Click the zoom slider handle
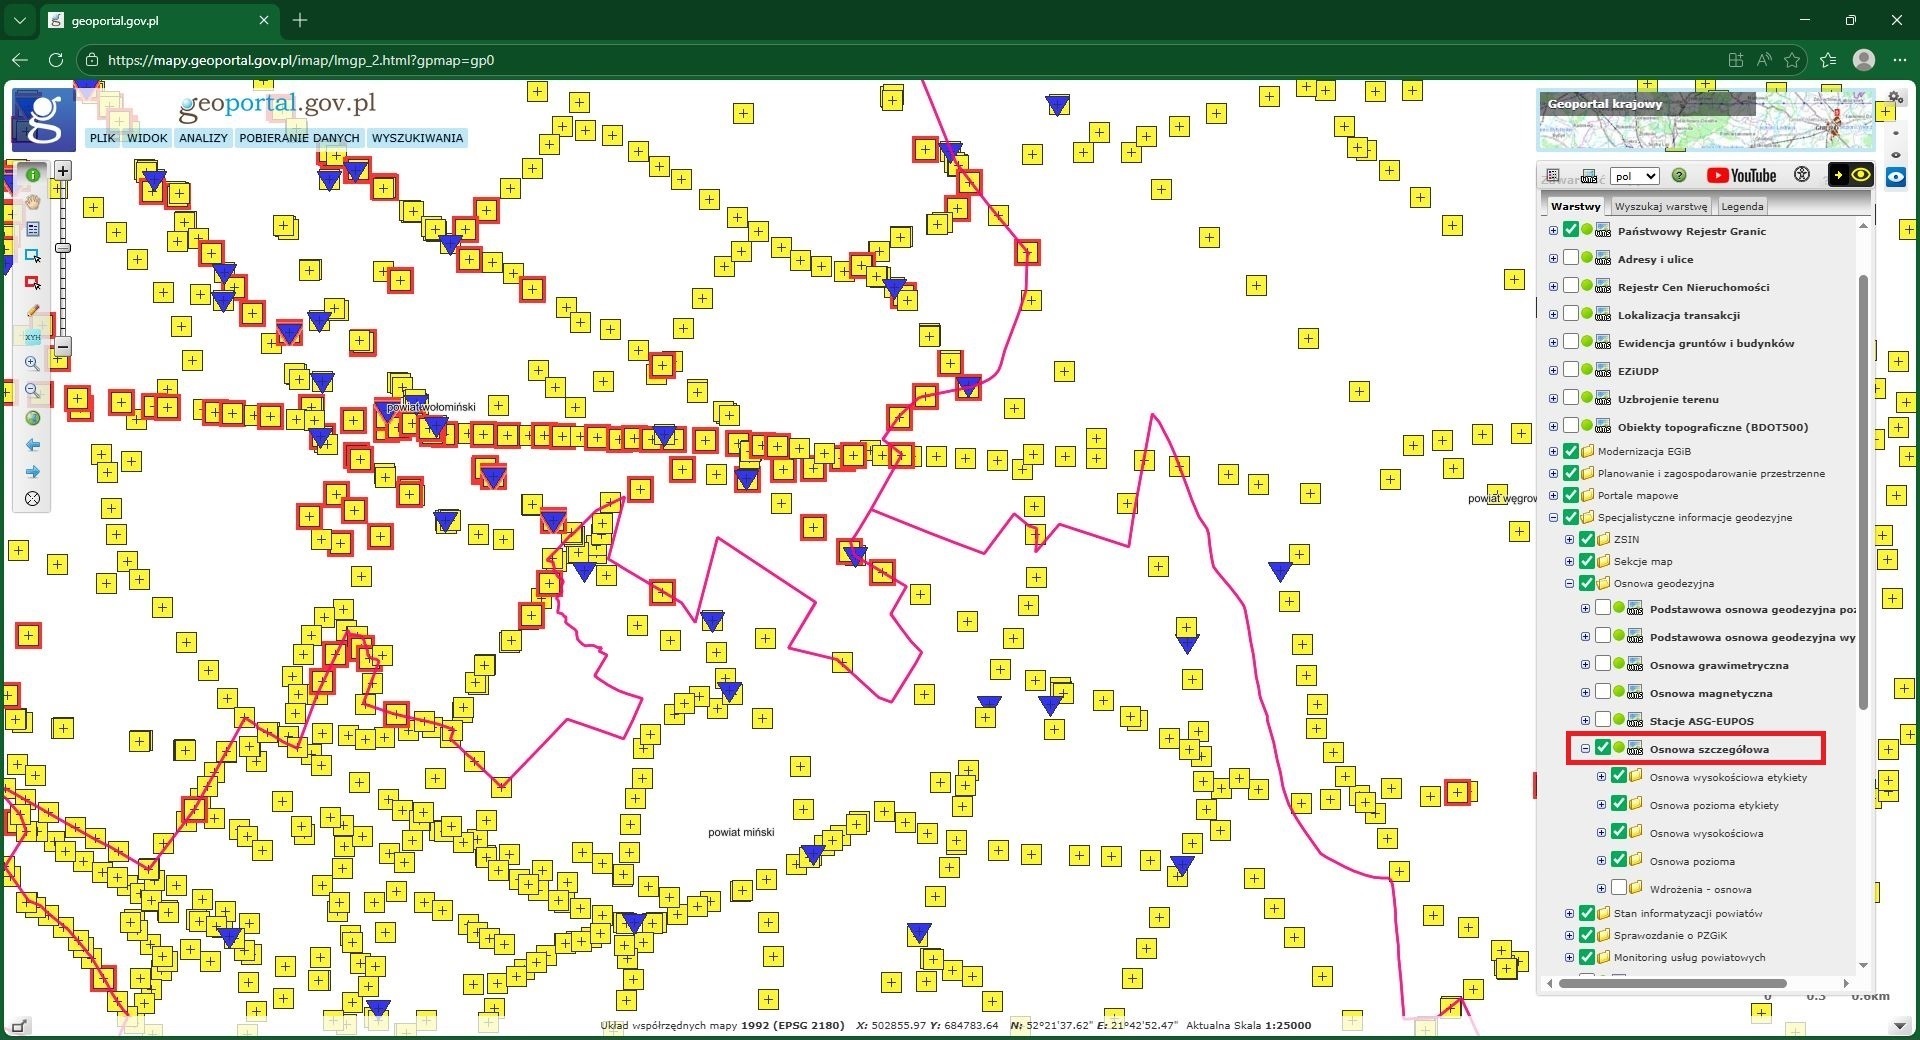1920x1040 pixels. 63,247
